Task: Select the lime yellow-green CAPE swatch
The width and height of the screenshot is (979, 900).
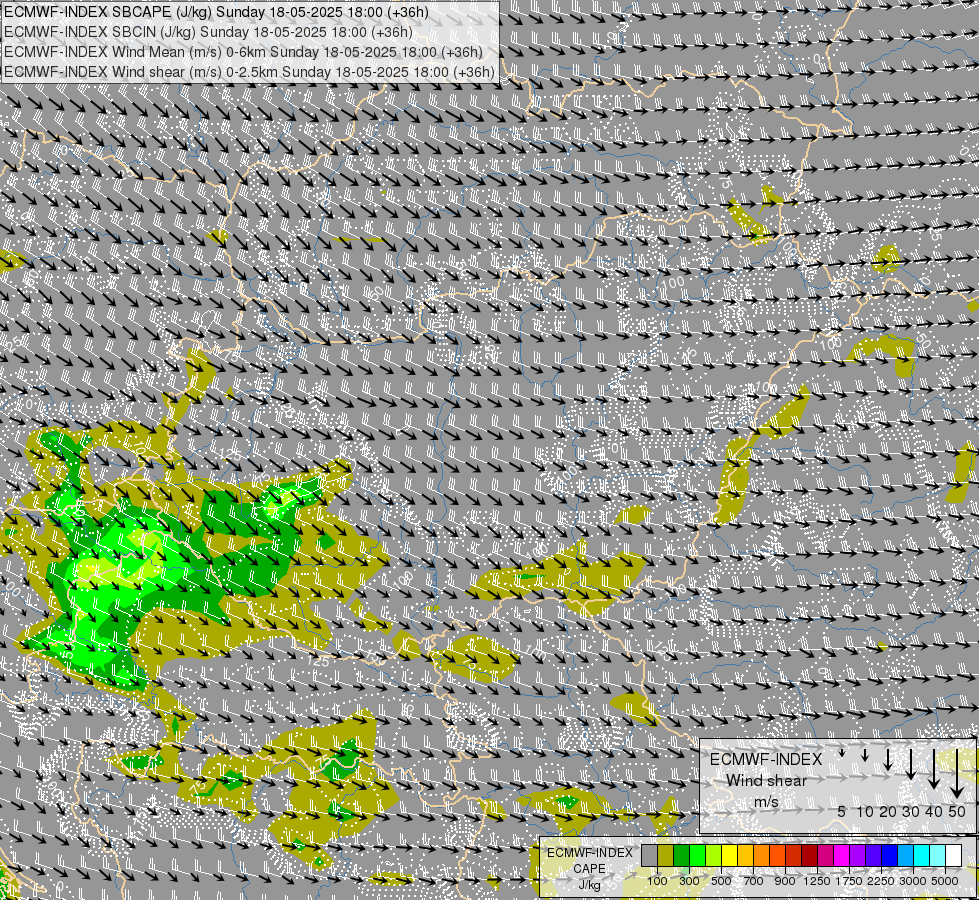Action: click(x=714, y=855)
